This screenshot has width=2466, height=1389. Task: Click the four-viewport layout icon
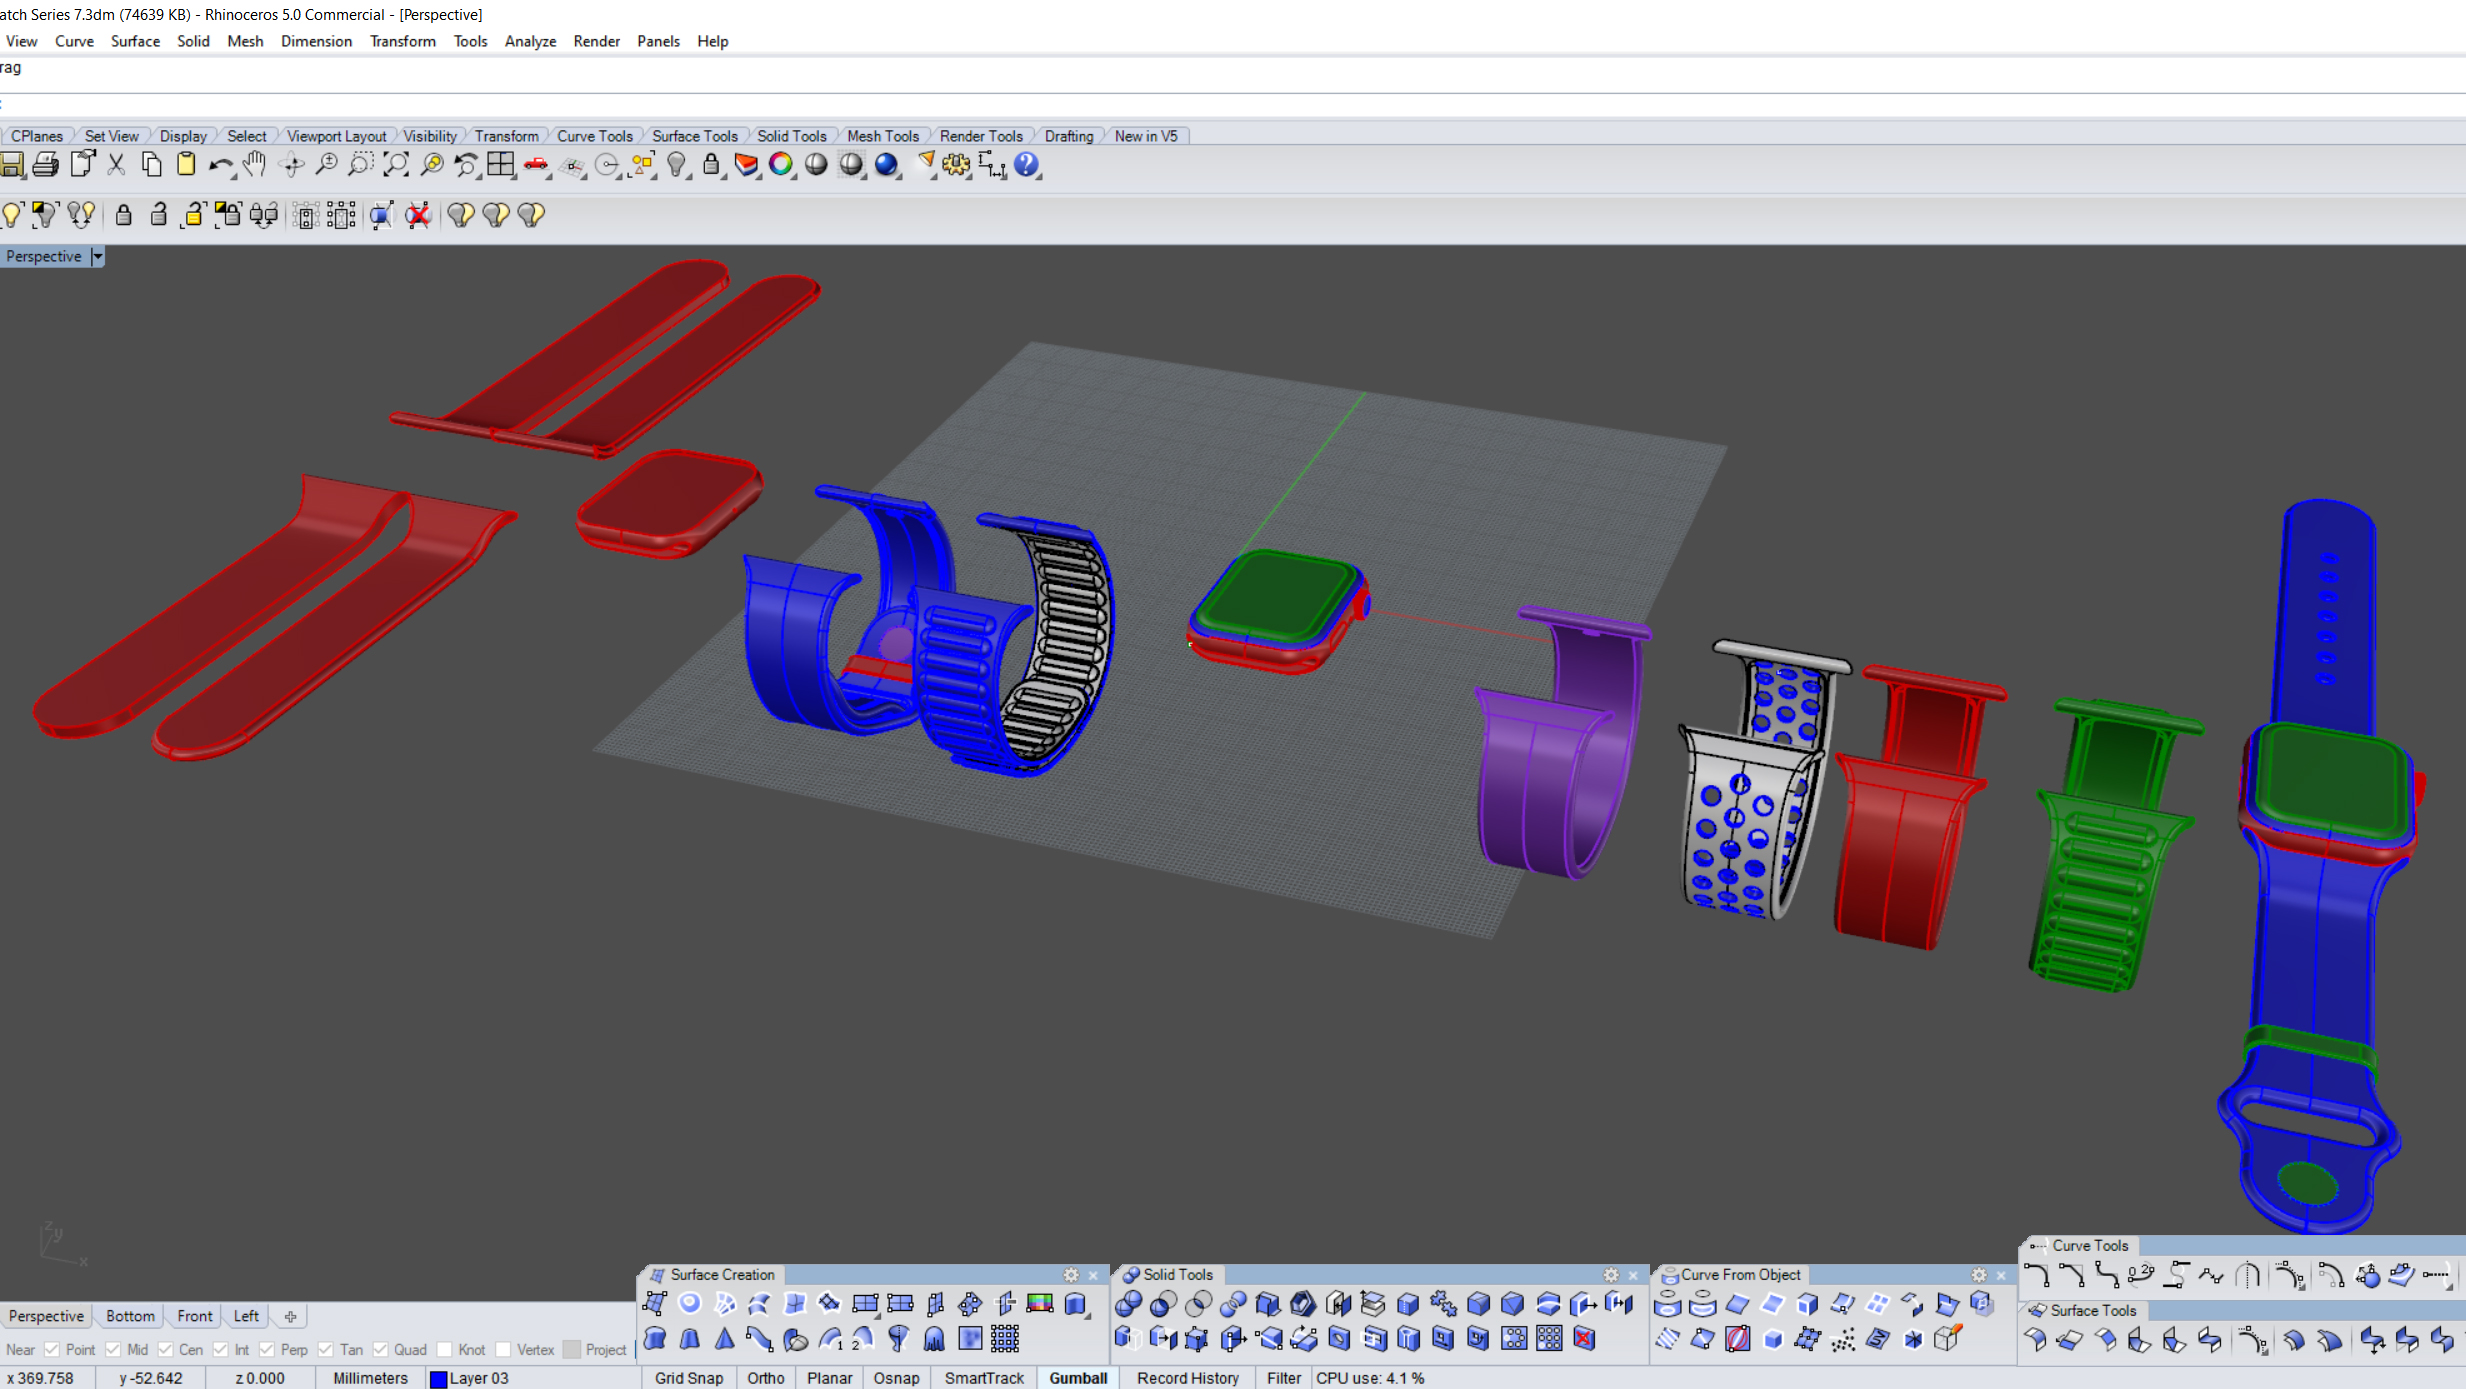(500, 165)
